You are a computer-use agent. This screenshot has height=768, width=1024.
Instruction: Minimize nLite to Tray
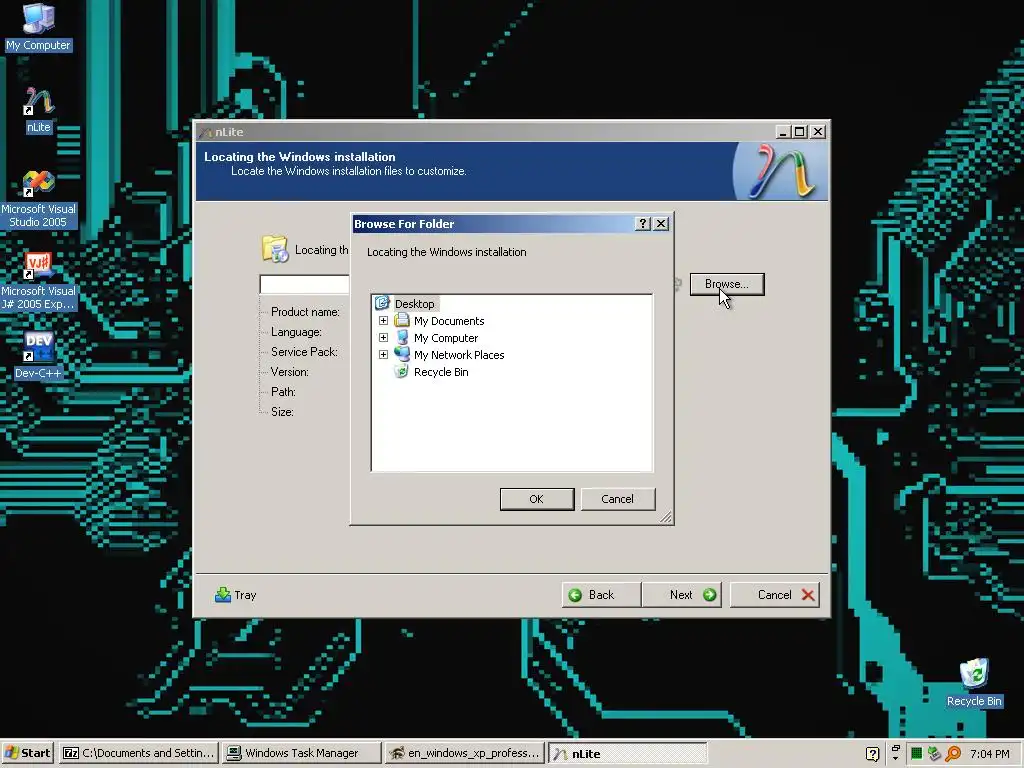(x=236, y=595)
